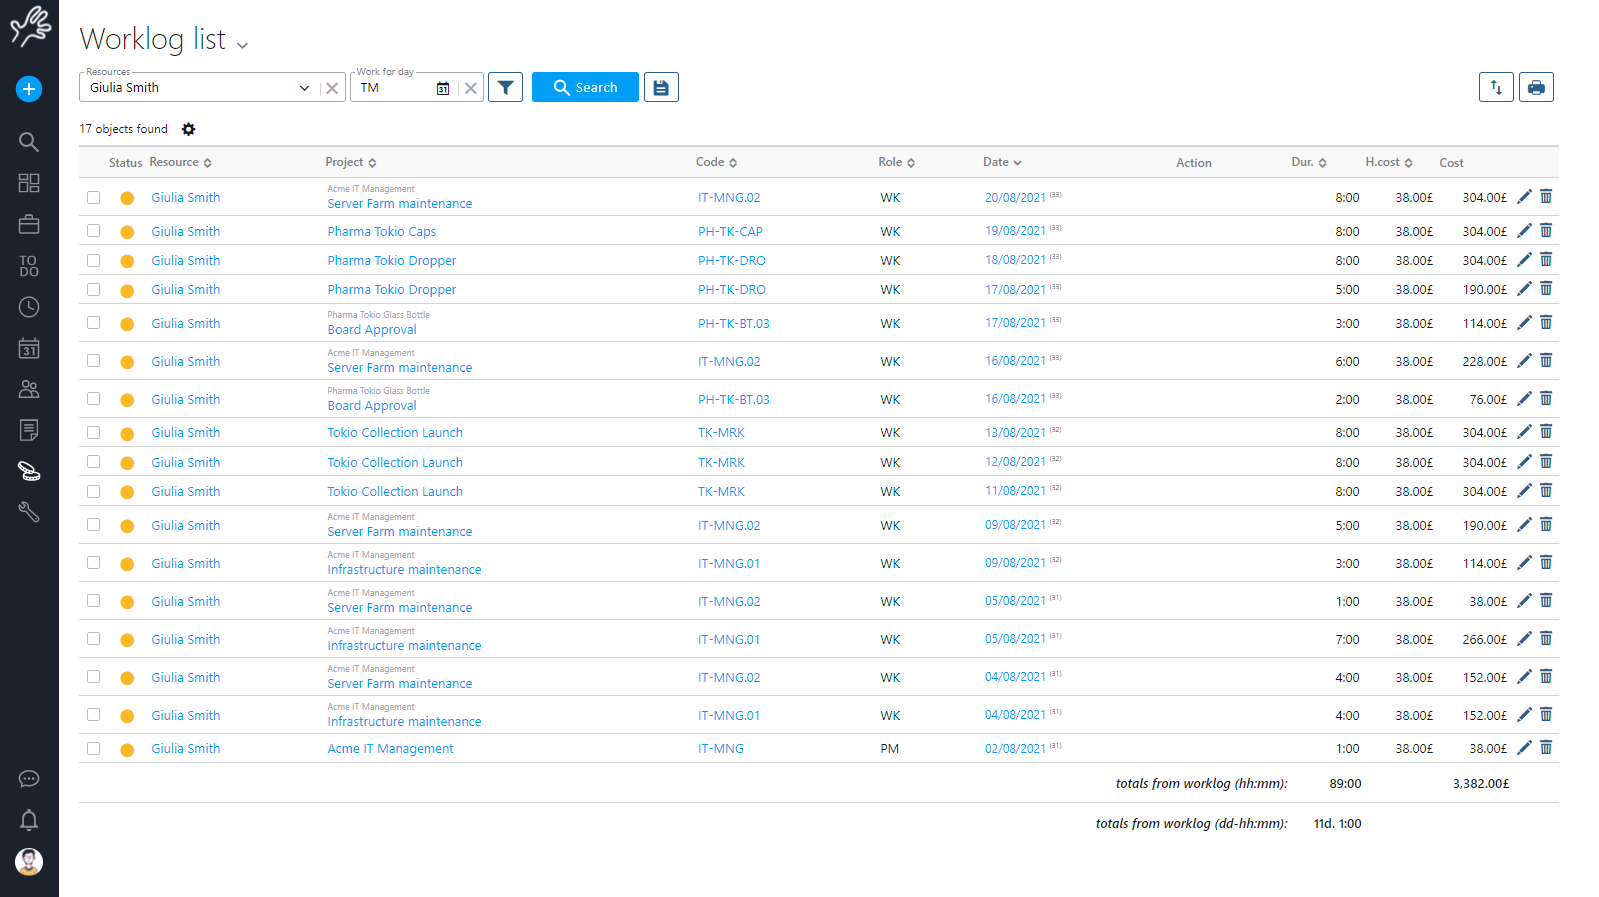Open the filter funnel icon
Viewport: 1599px width, 897px height.
point(505,88)
